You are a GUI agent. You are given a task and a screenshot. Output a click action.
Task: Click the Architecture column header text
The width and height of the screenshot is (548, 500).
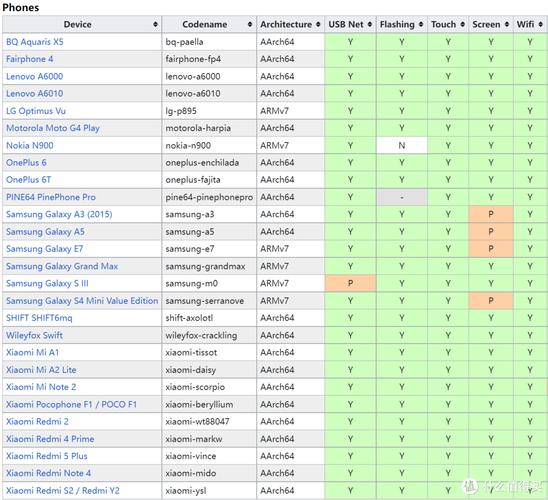point(286,24)
